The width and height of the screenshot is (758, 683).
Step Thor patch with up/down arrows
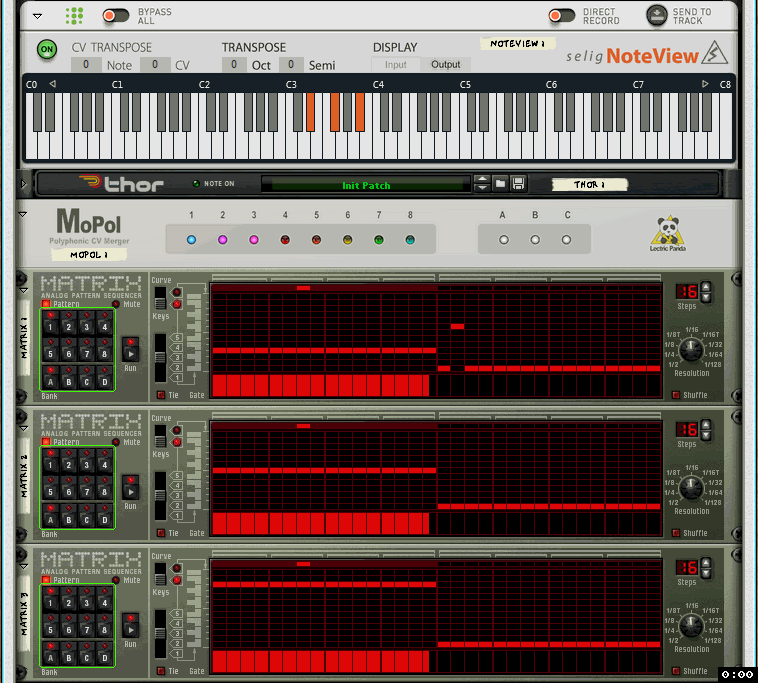coord(482,184)
